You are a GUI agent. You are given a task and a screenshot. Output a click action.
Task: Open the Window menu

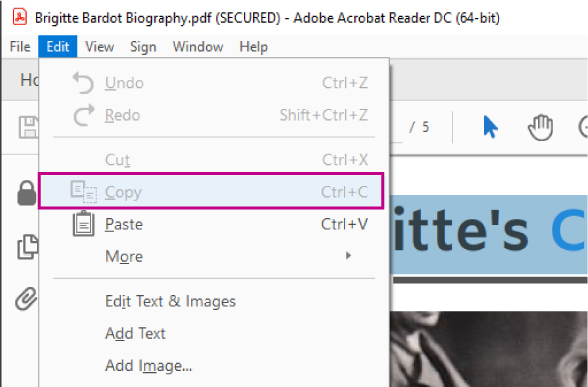click(x=198, y=46)
